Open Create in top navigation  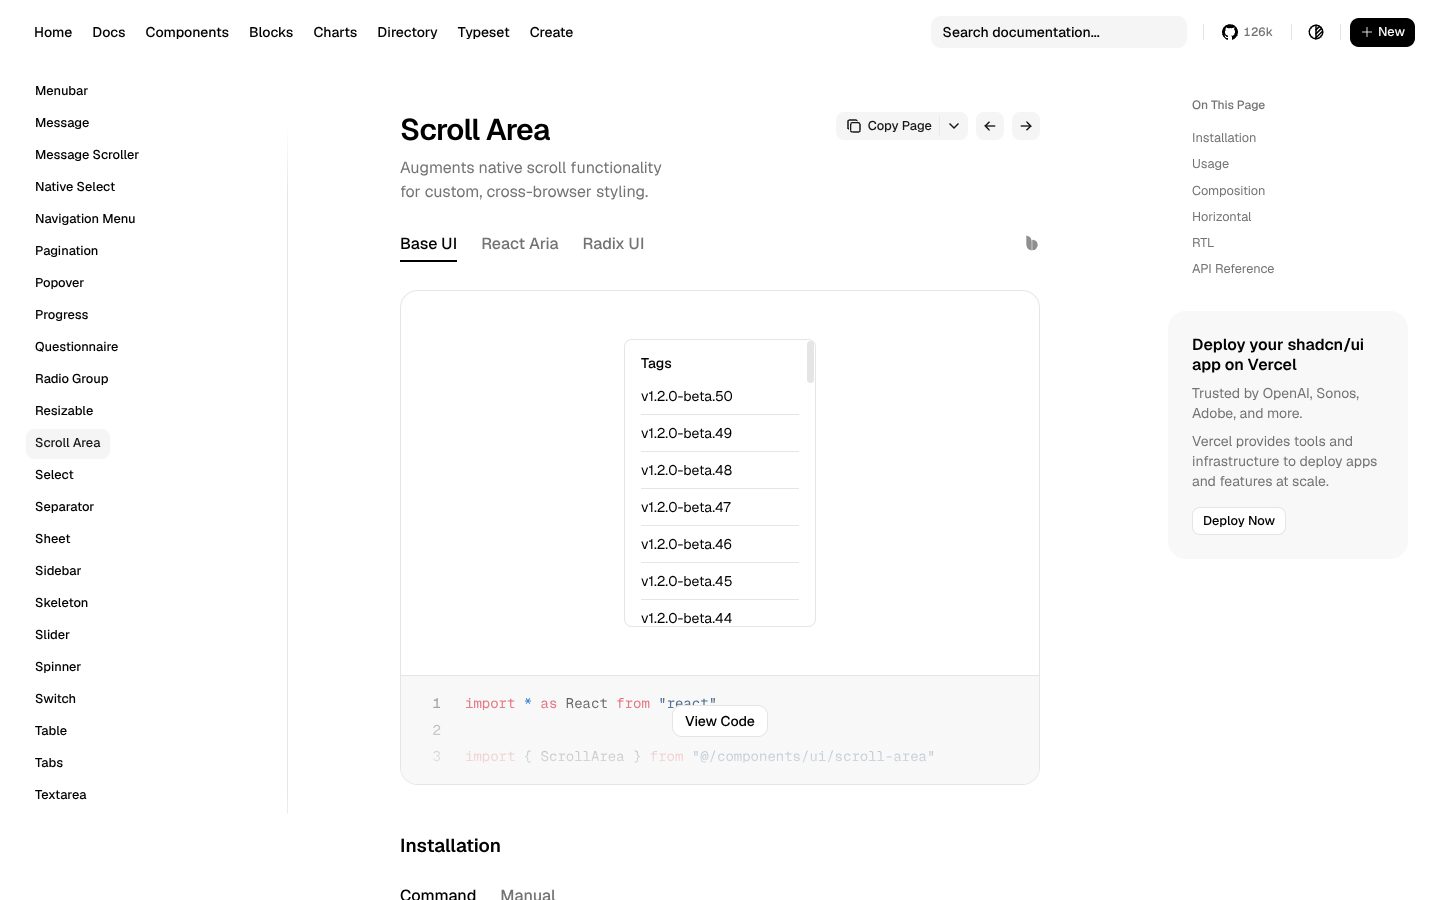coord(551,32)
